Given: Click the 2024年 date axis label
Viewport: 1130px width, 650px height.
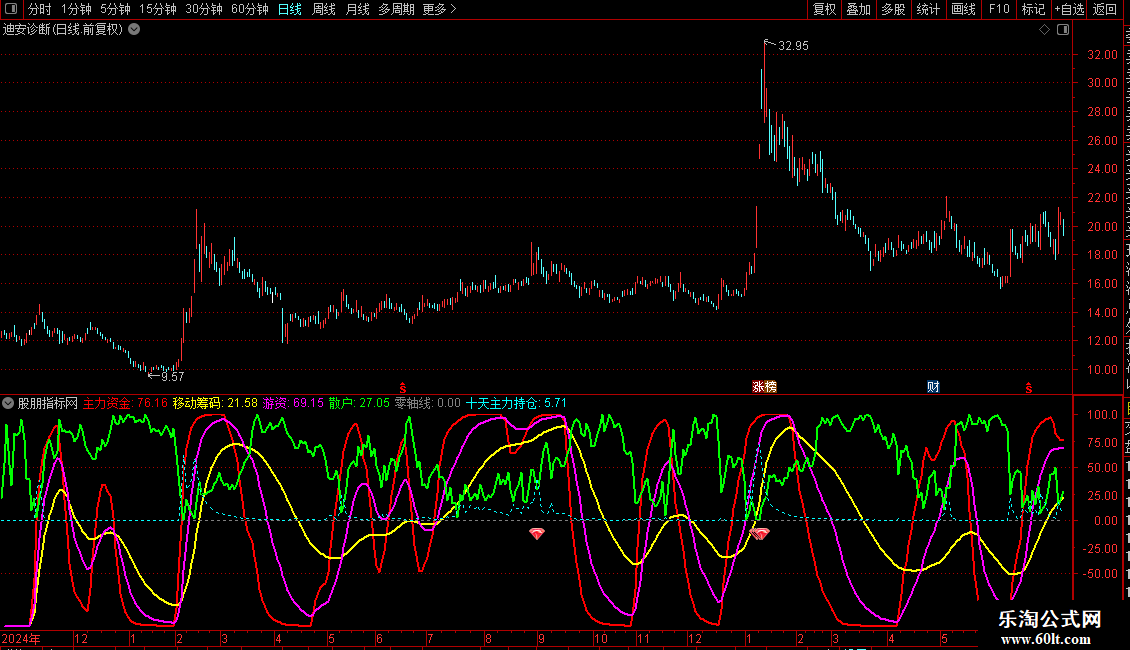Looking at the screenshot, I should coord(21,638).
